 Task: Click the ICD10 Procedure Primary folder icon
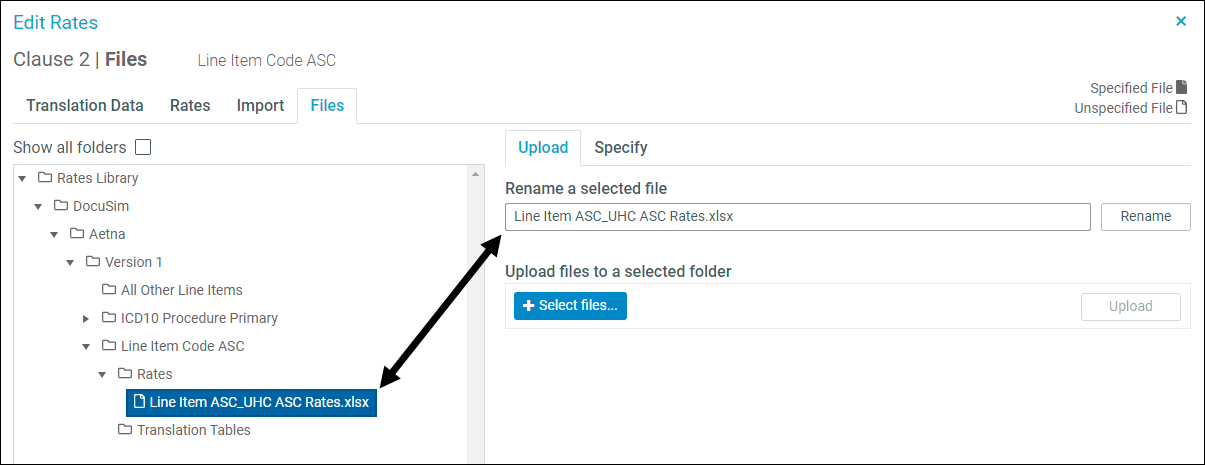109,318
